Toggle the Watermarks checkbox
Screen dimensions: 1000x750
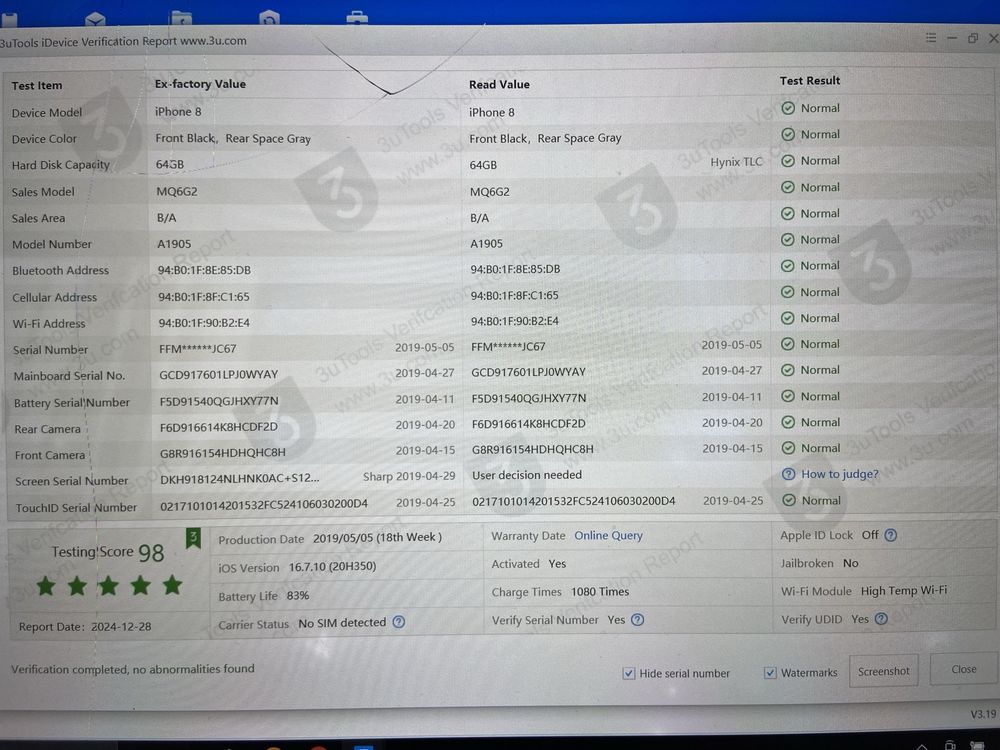[x=770, y=673]
